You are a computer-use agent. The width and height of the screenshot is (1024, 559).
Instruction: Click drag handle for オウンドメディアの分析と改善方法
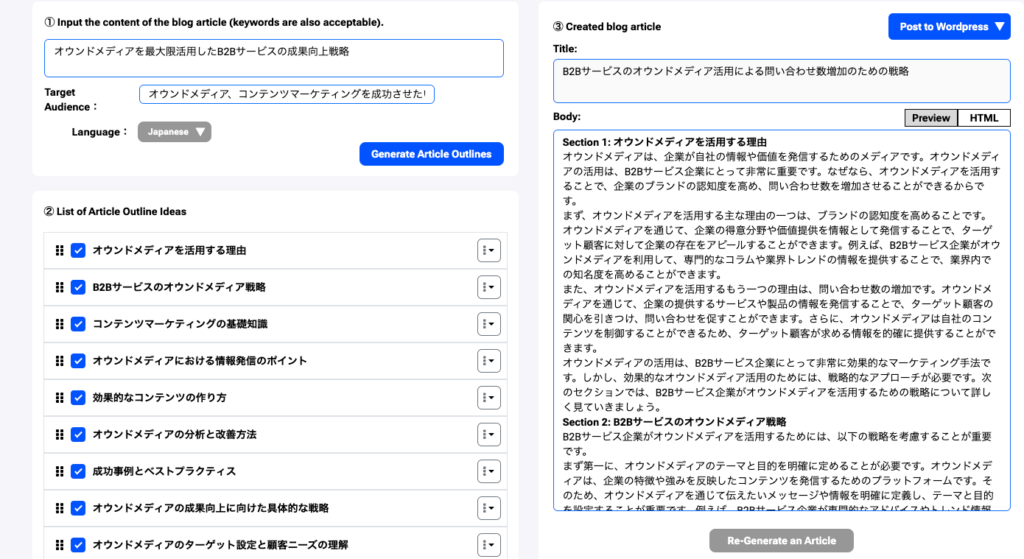click(59, 435)
